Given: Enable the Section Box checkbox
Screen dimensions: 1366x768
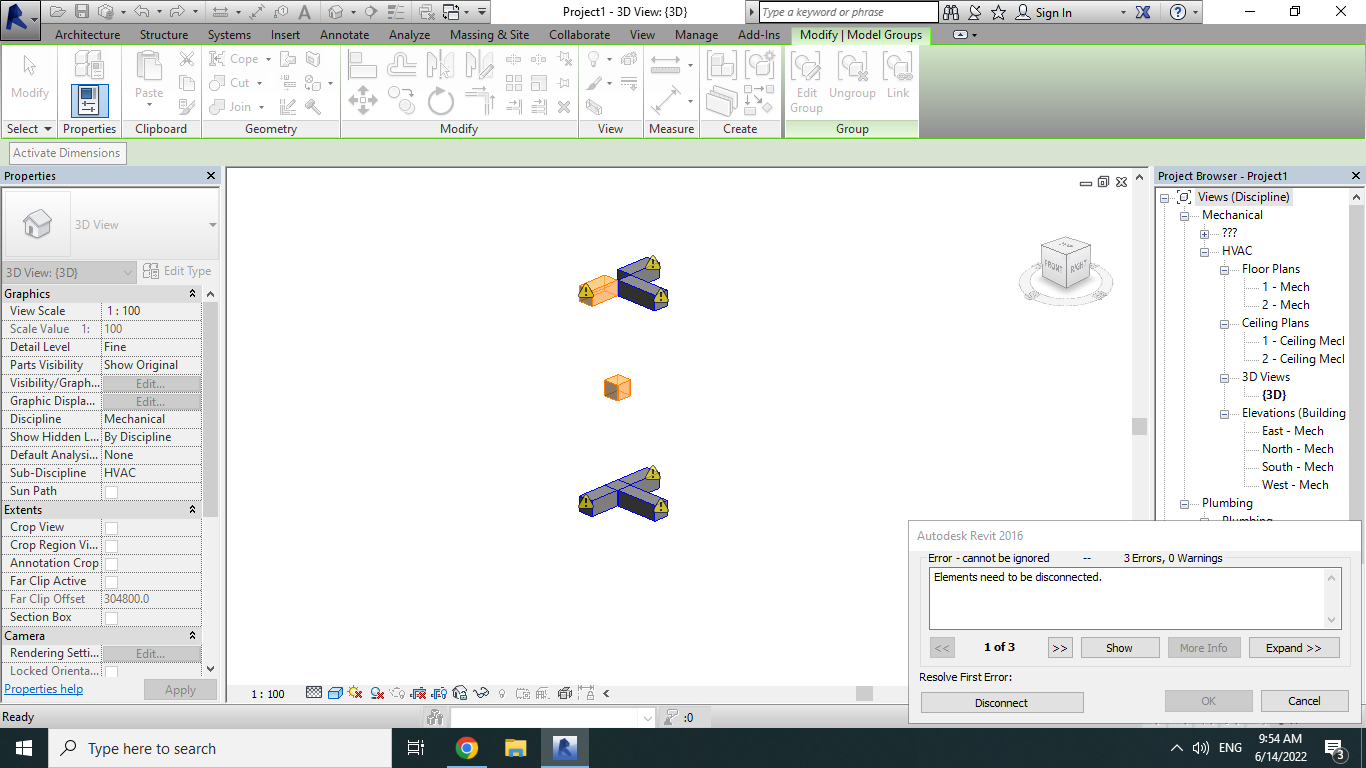Looking at the screenshot, I should coord(110,617).
